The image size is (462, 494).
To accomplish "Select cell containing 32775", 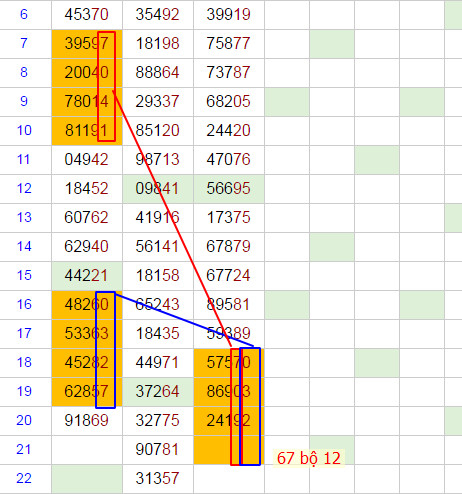I will (158, 421).
